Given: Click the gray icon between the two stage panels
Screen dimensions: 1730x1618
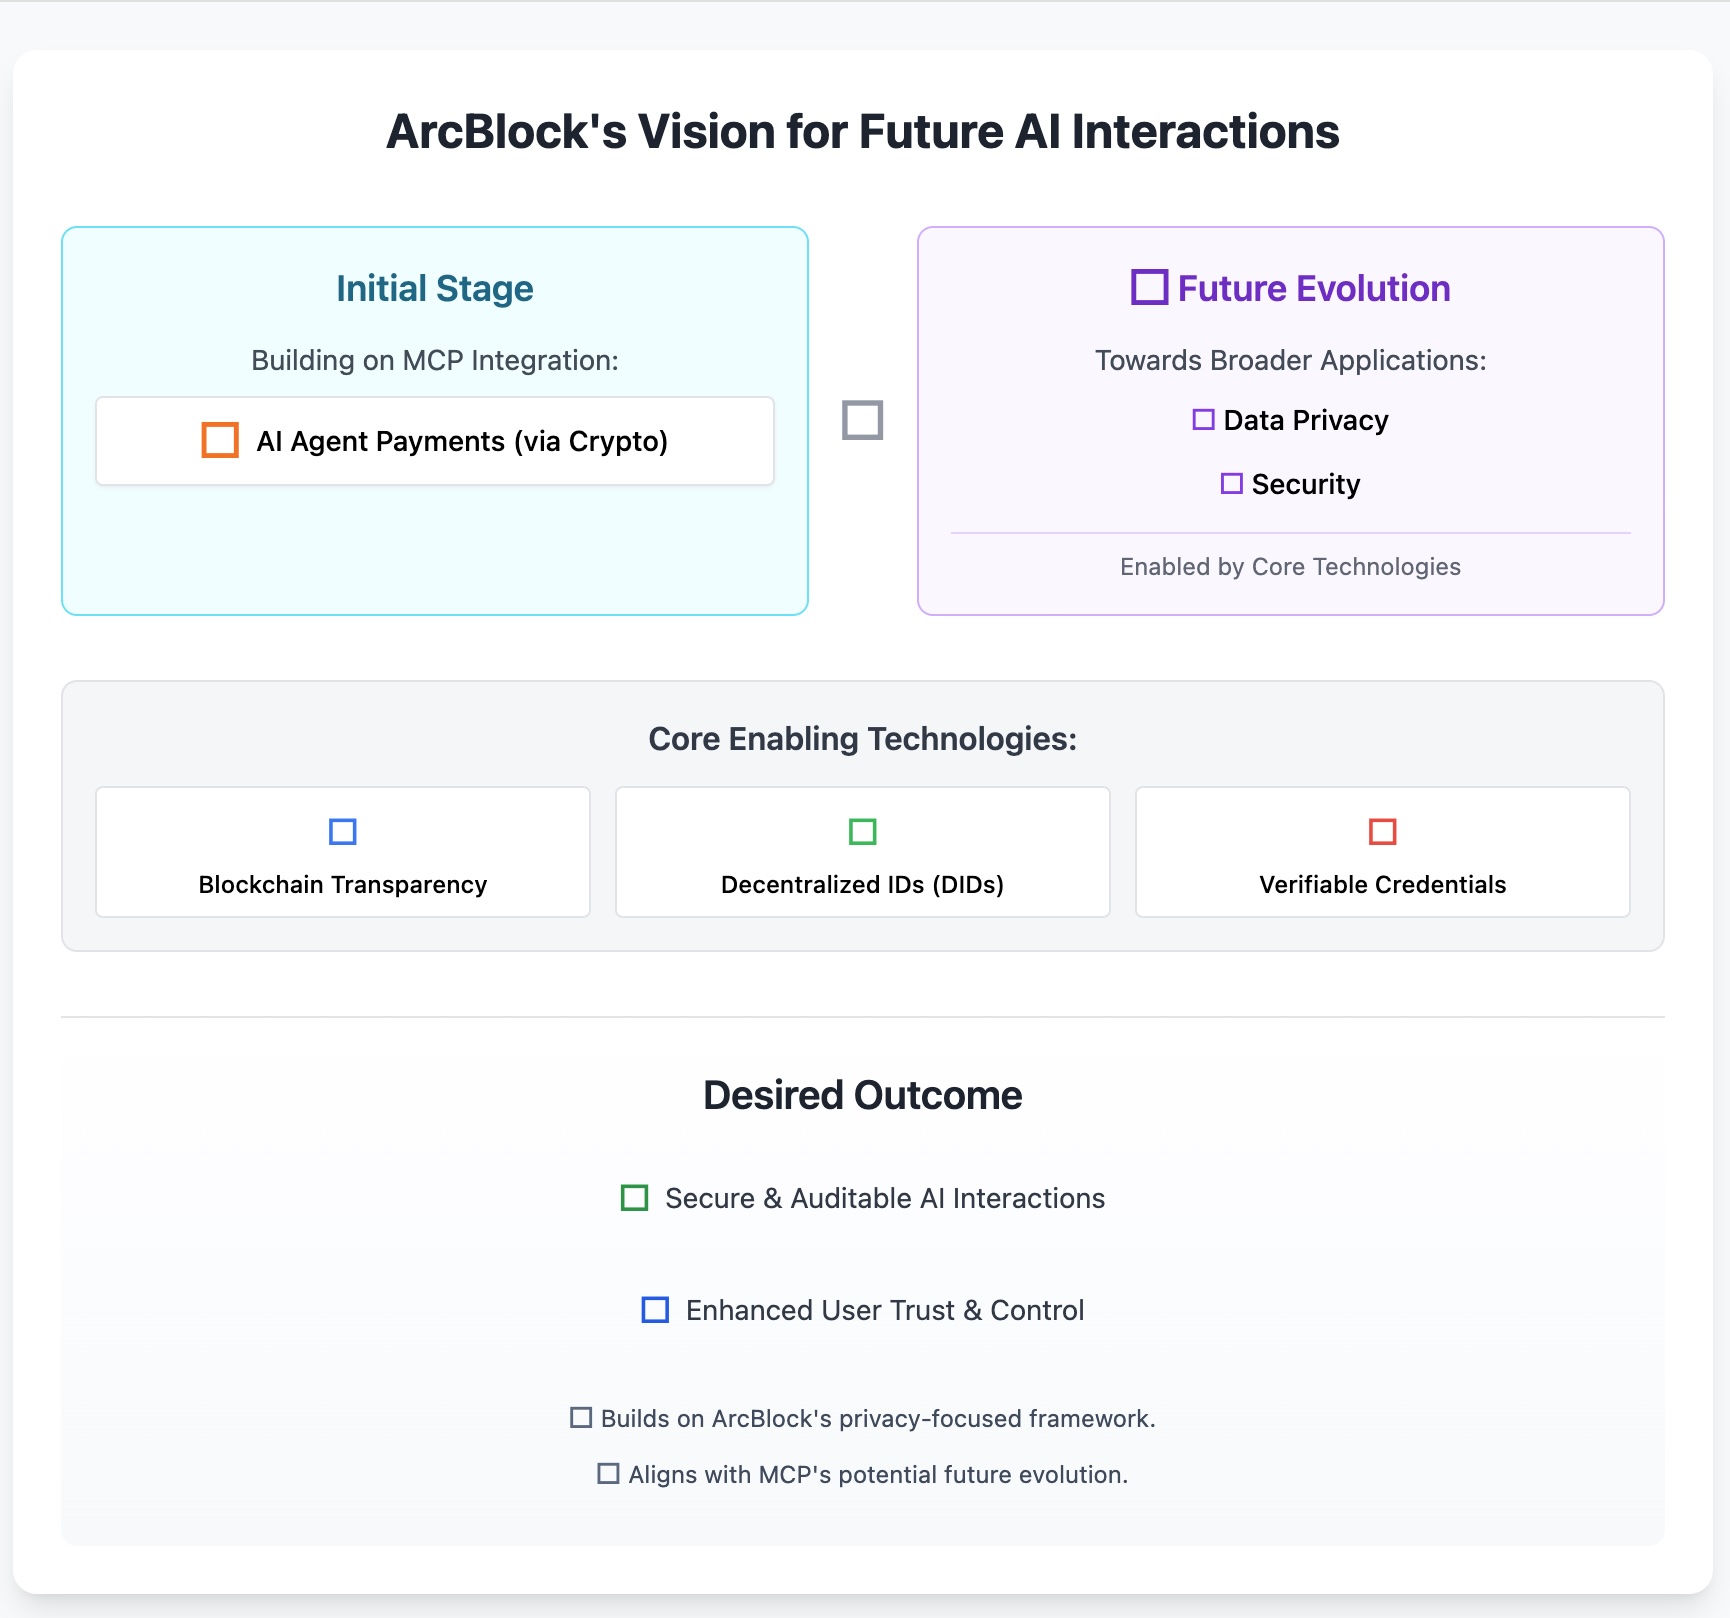Looking at the screenshot, I should click(862, 420).
